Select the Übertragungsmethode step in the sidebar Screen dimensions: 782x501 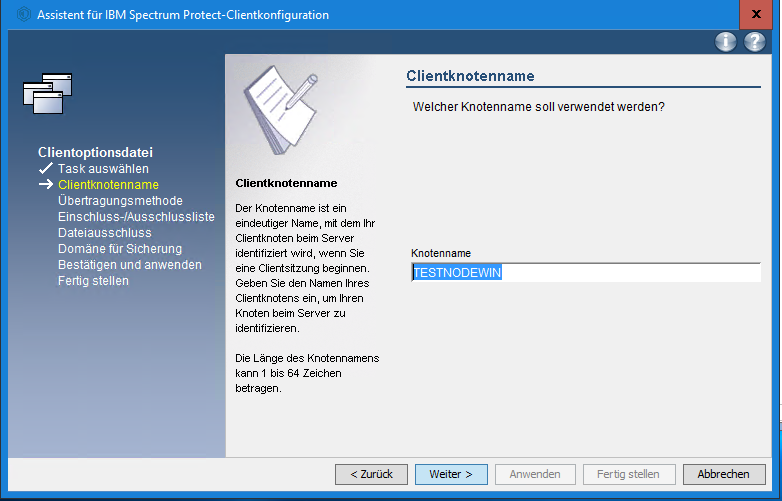coord(120,201)
